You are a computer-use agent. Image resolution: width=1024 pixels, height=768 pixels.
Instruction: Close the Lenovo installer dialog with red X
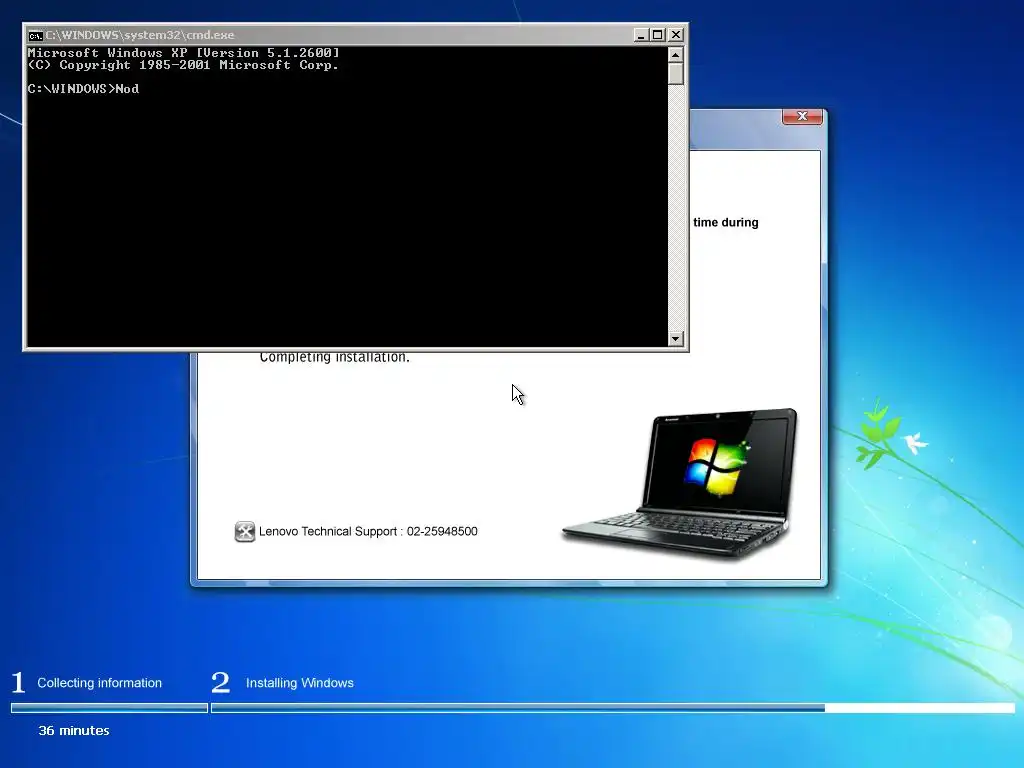coord(802,116)
